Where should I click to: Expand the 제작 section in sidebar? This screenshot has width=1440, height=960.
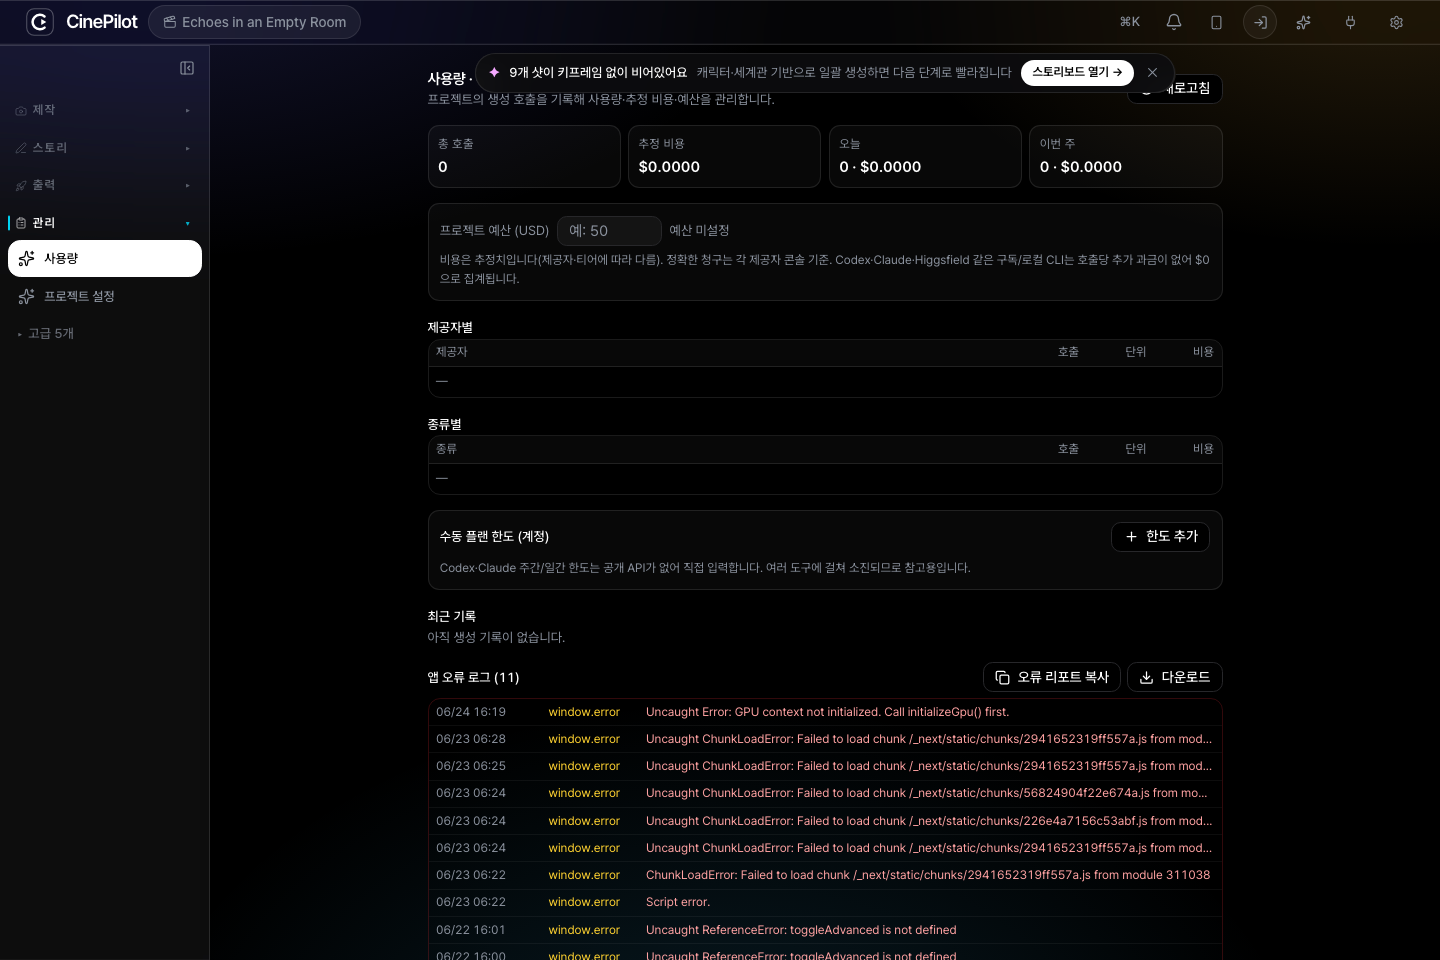point(104,110)
